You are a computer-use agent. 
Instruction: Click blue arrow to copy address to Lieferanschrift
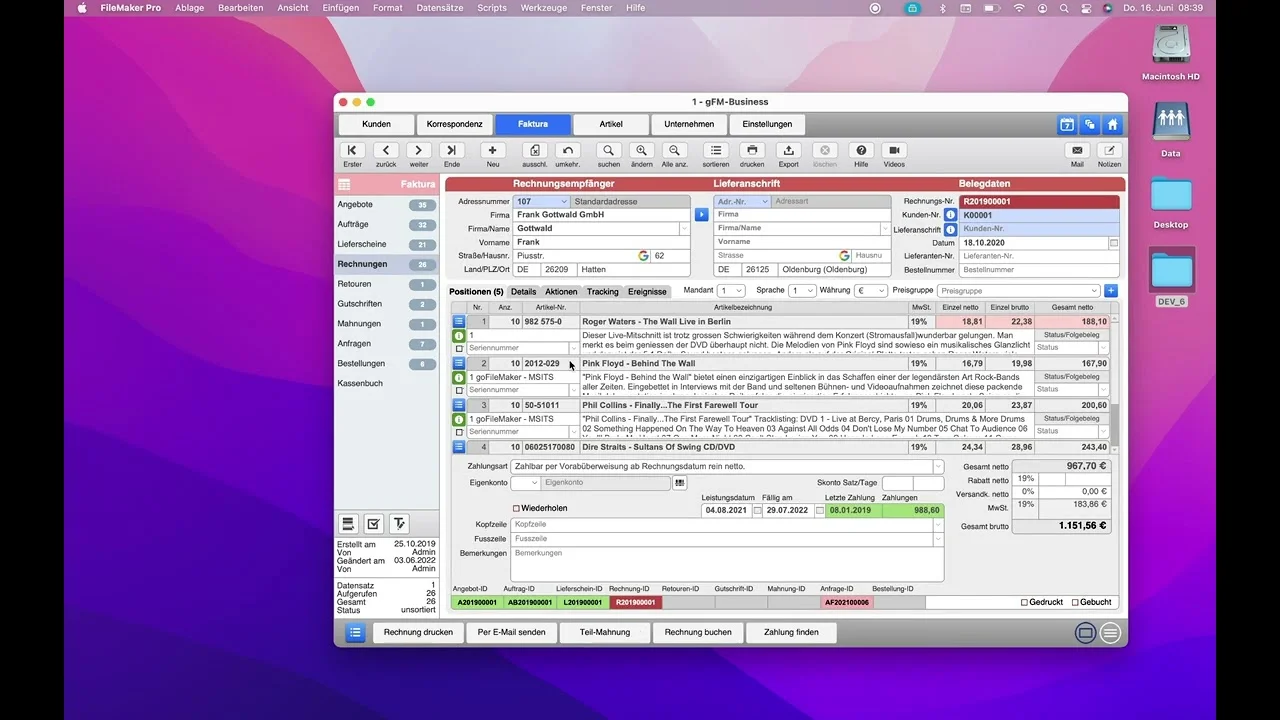point(701,214)
